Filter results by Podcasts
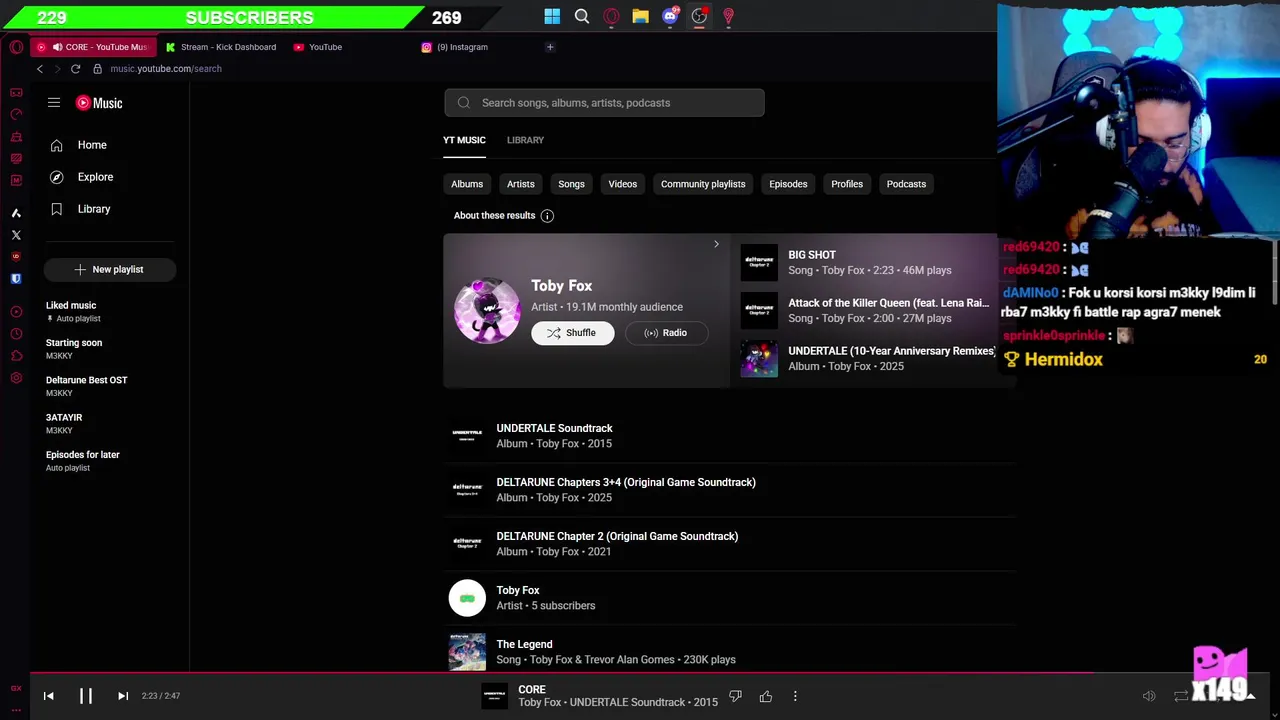 [906, 184]
